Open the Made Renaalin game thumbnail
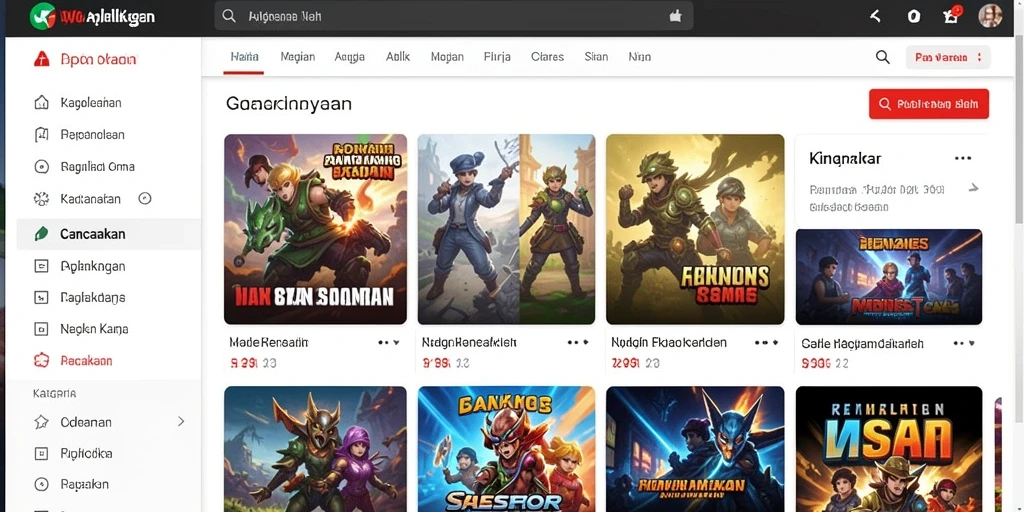Image resolution: width=1024 pixels, height=512 pixels. coord(315,229)
